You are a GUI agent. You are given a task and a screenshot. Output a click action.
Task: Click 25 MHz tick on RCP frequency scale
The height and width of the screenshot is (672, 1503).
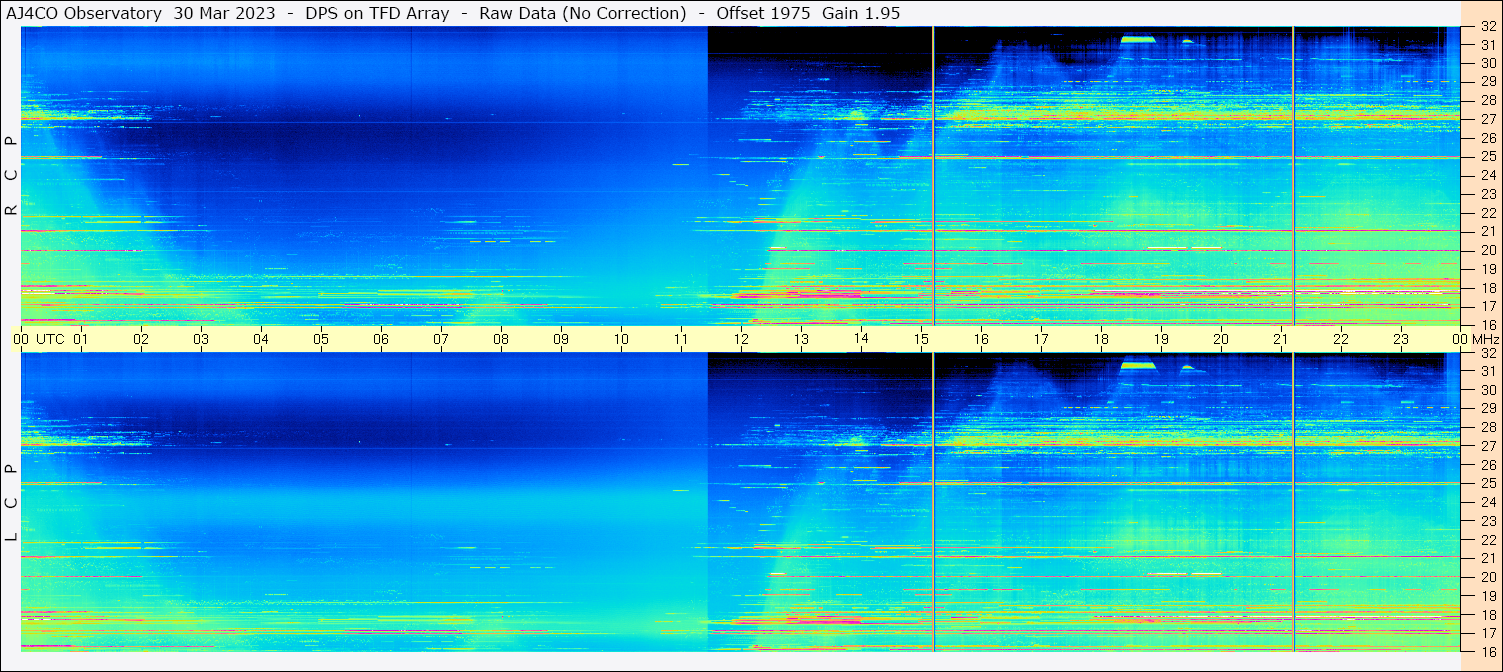[1487, 156]
